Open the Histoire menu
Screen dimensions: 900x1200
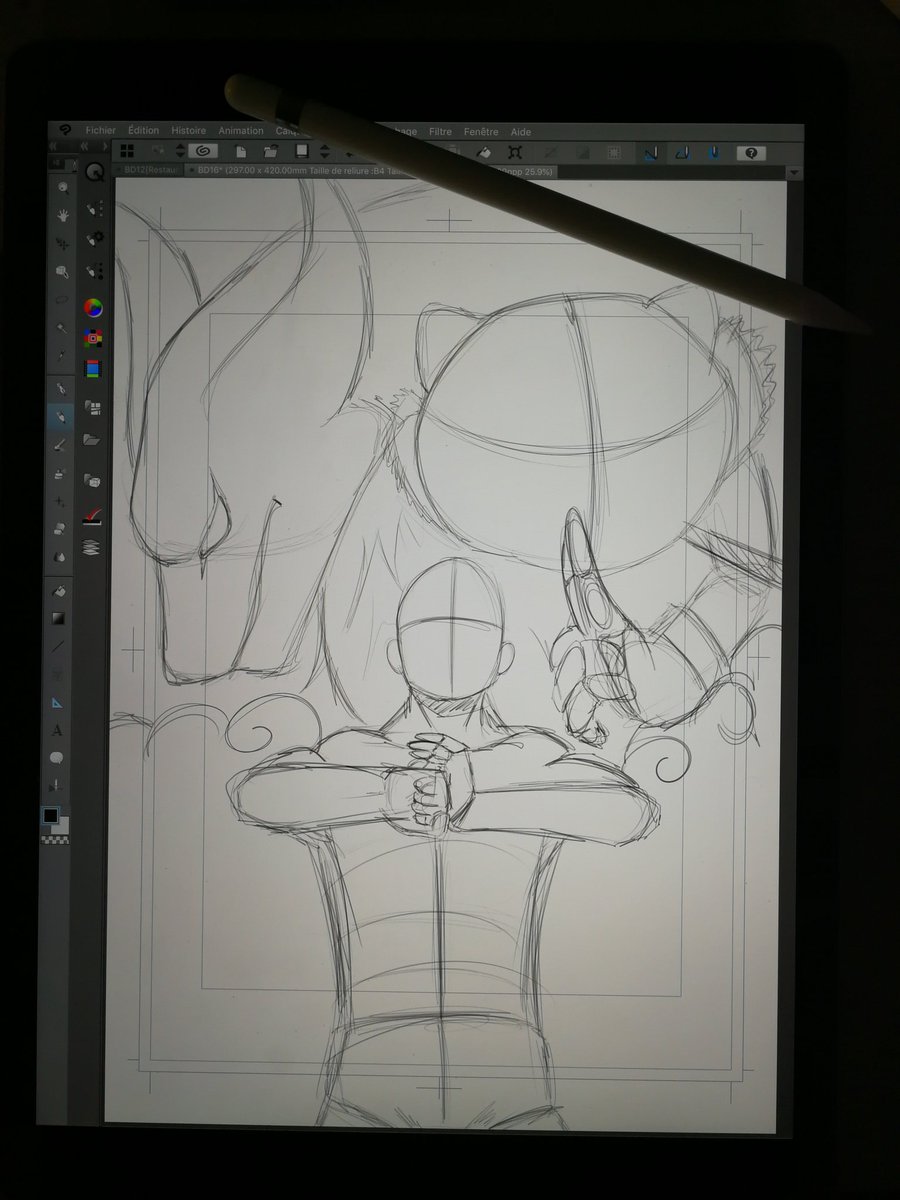(x=188, y=130)
